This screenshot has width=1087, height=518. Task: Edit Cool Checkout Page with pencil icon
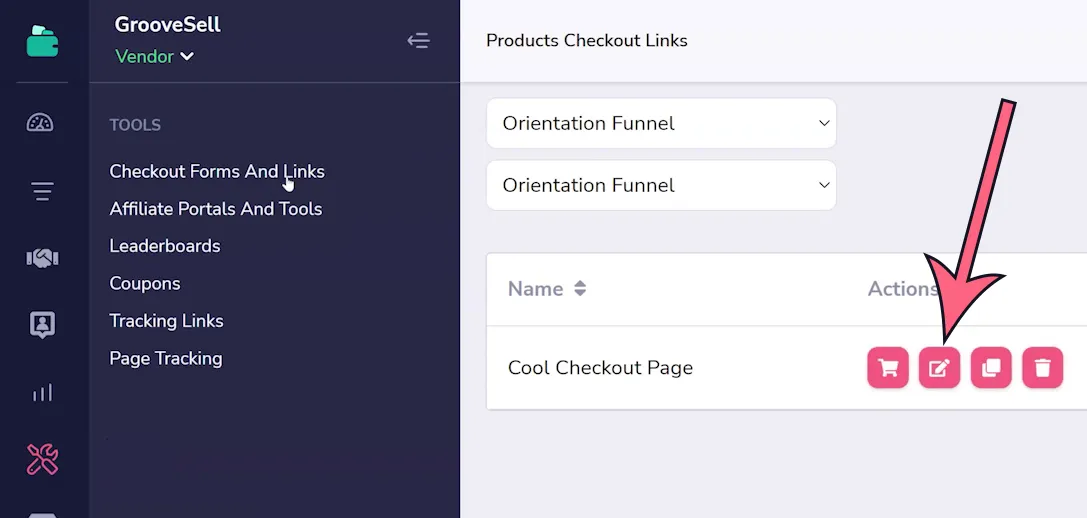(x=939, y=368)
